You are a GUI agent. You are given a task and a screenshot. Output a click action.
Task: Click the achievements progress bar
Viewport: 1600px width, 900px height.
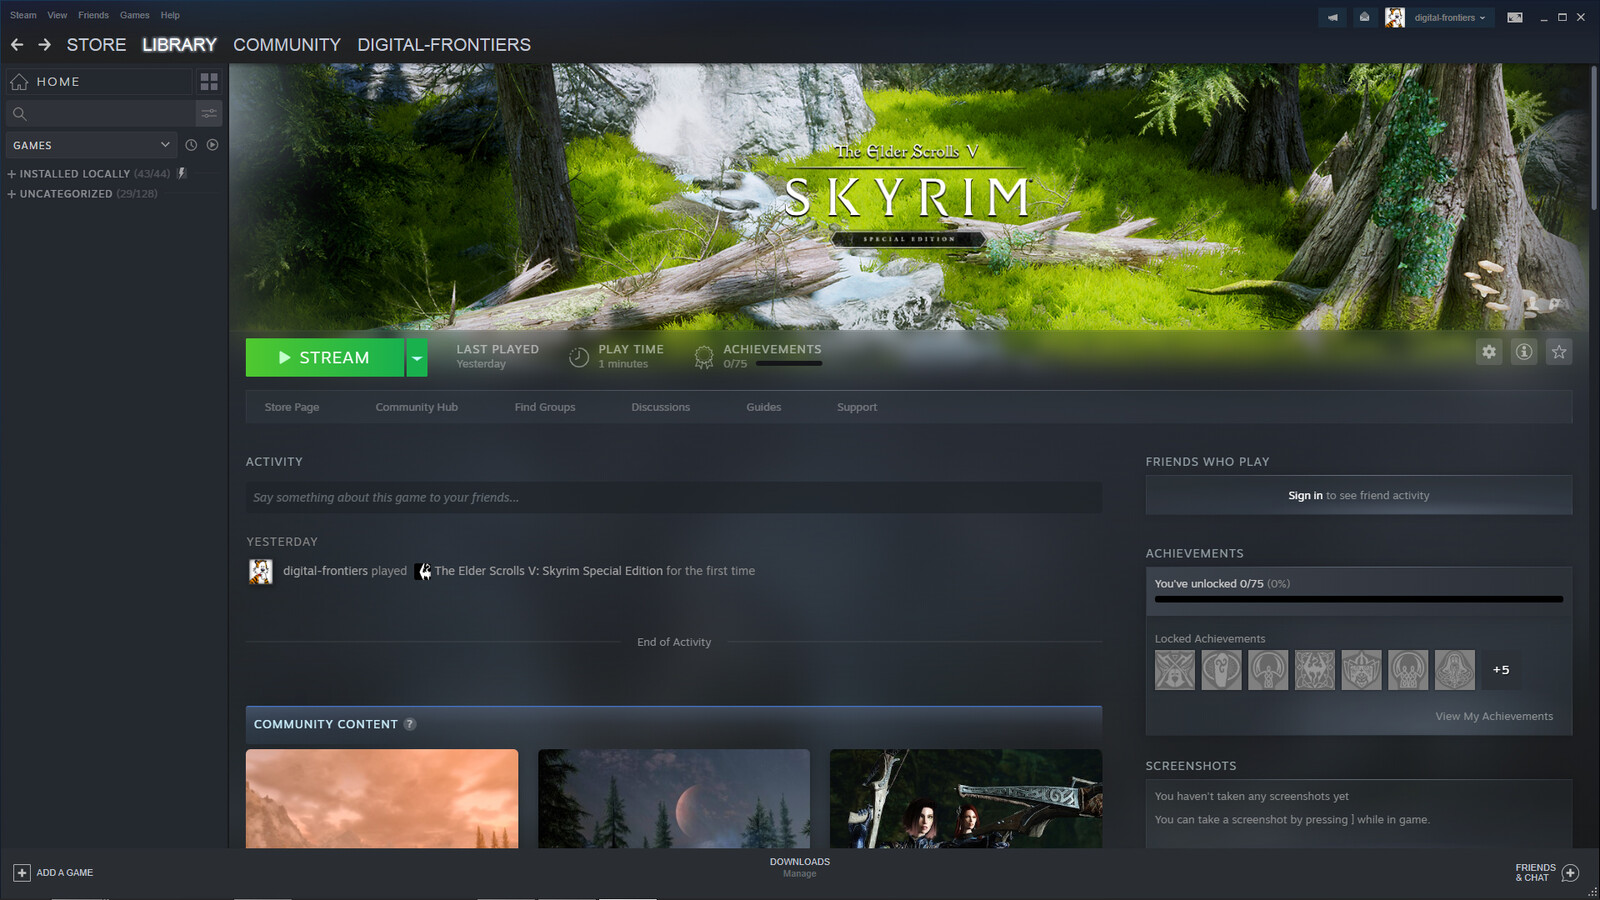1358,599
